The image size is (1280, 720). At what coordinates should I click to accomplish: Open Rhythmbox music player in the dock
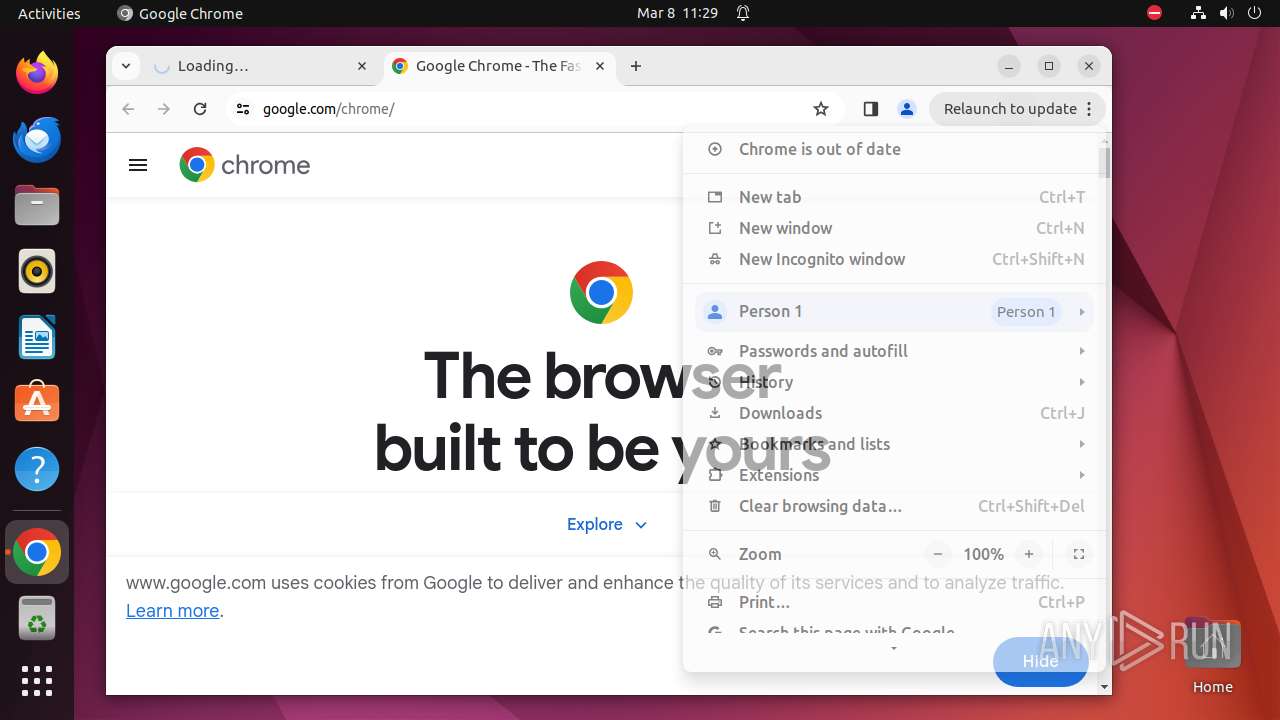tap(37, 271)
